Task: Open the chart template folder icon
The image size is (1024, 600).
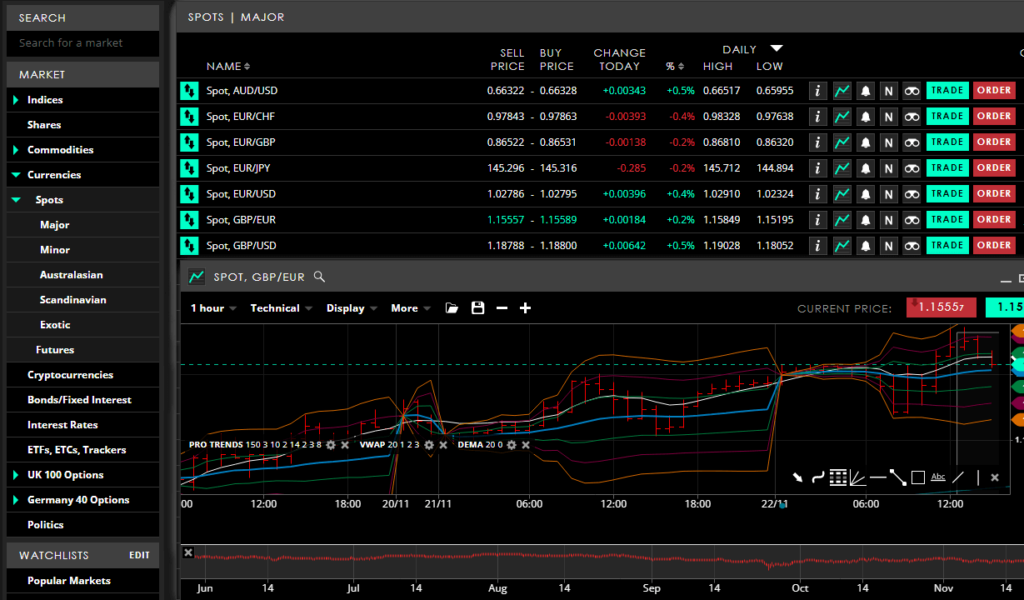Action: point(451,308)
